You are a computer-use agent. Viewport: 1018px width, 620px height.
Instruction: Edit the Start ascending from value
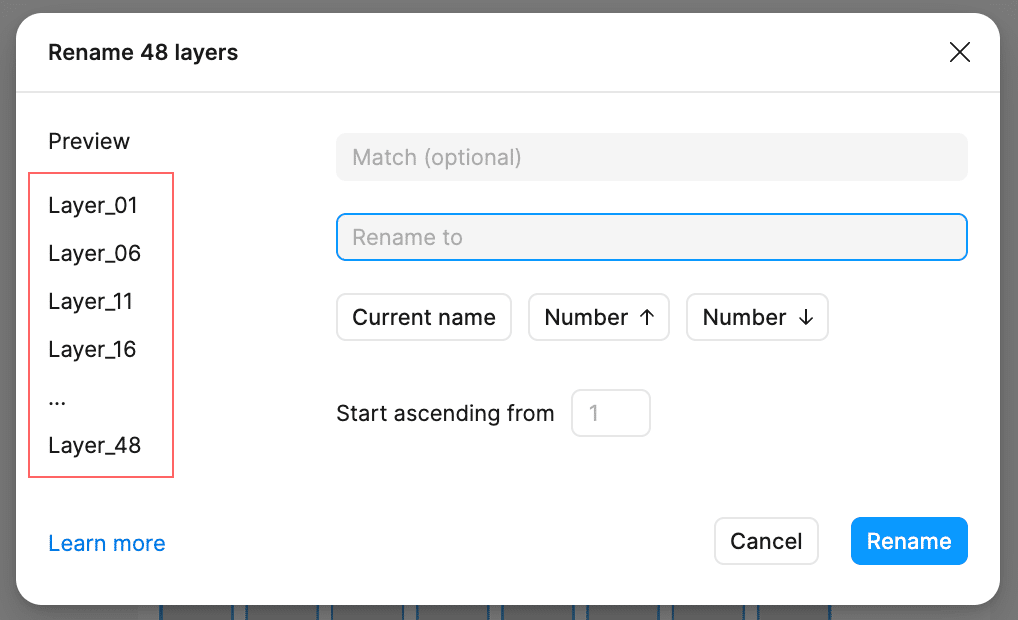pos(611,413)
